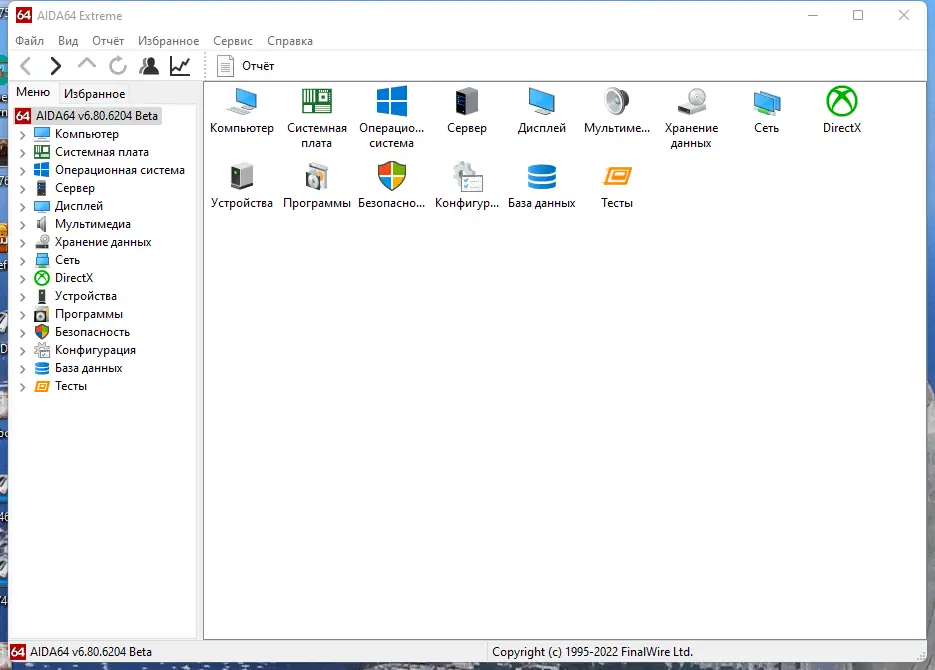
Task: Select Операционная система in the sidebar tree
Action: point(120,170)
